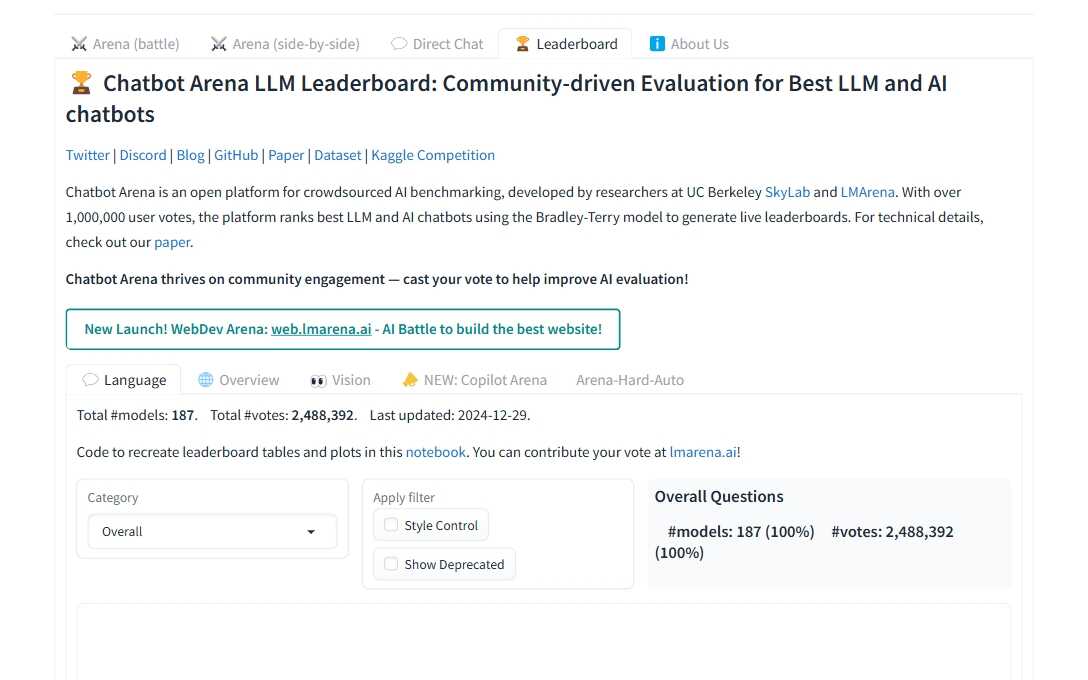Visit the Kaggle Competition link
The height and width of the screenshot is (680, 1088).
[433, 155]
